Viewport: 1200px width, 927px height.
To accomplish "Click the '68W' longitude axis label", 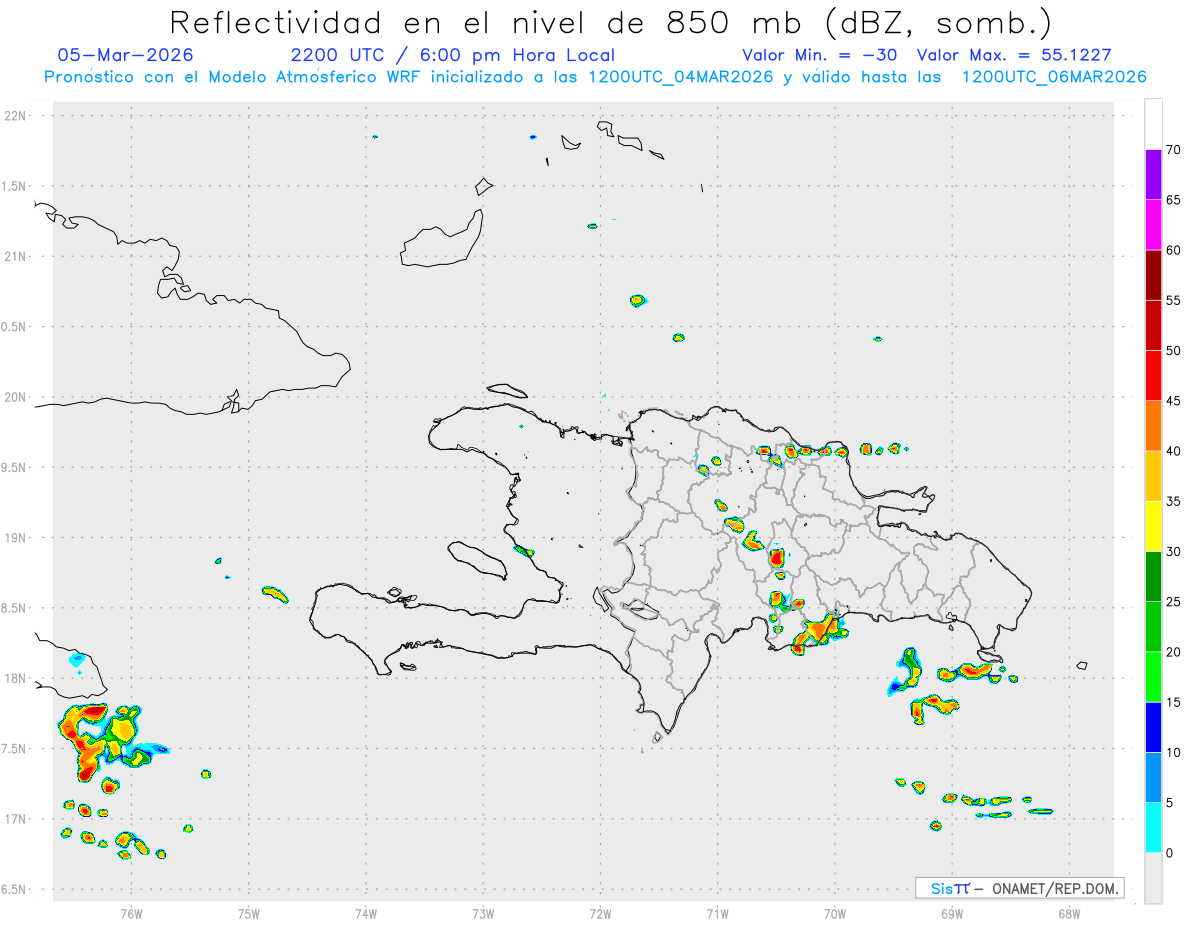I will [x=1069, y=912].
